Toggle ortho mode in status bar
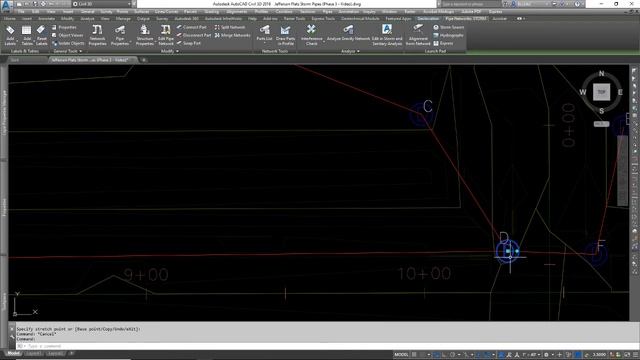The image size is (640, 360). click(x=444, y=355)
